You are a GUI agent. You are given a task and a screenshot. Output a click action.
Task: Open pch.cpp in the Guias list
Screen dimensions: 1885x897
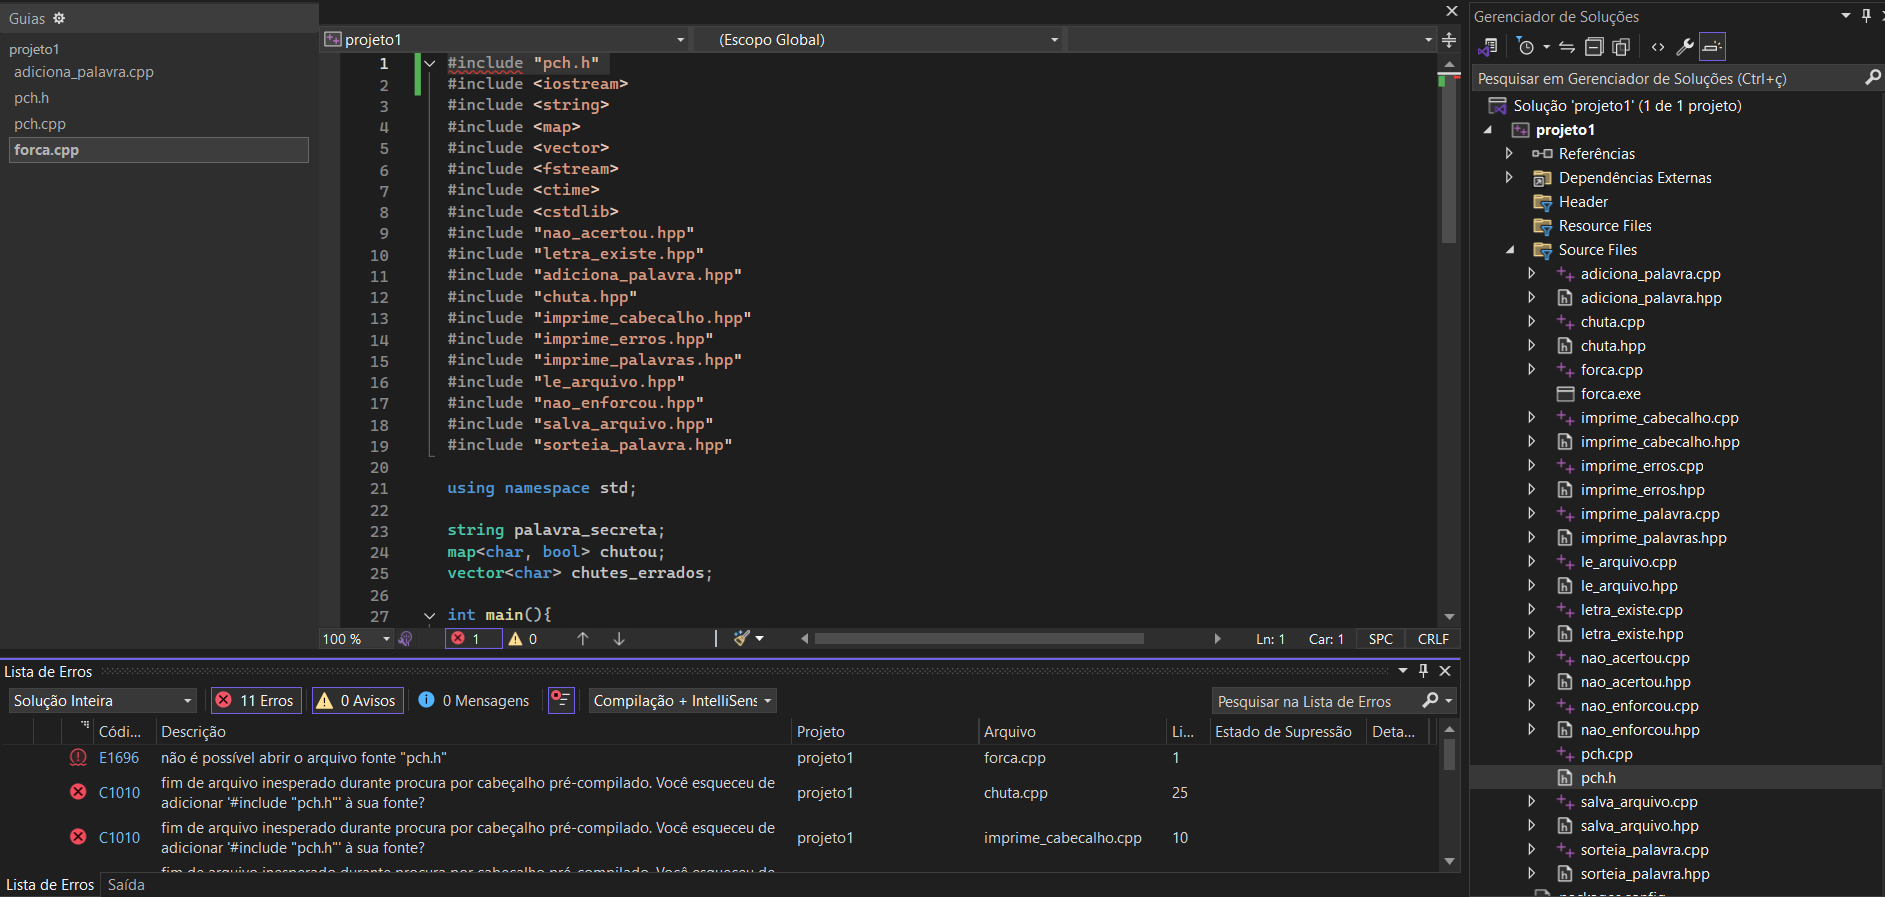(x=40, y=124)
